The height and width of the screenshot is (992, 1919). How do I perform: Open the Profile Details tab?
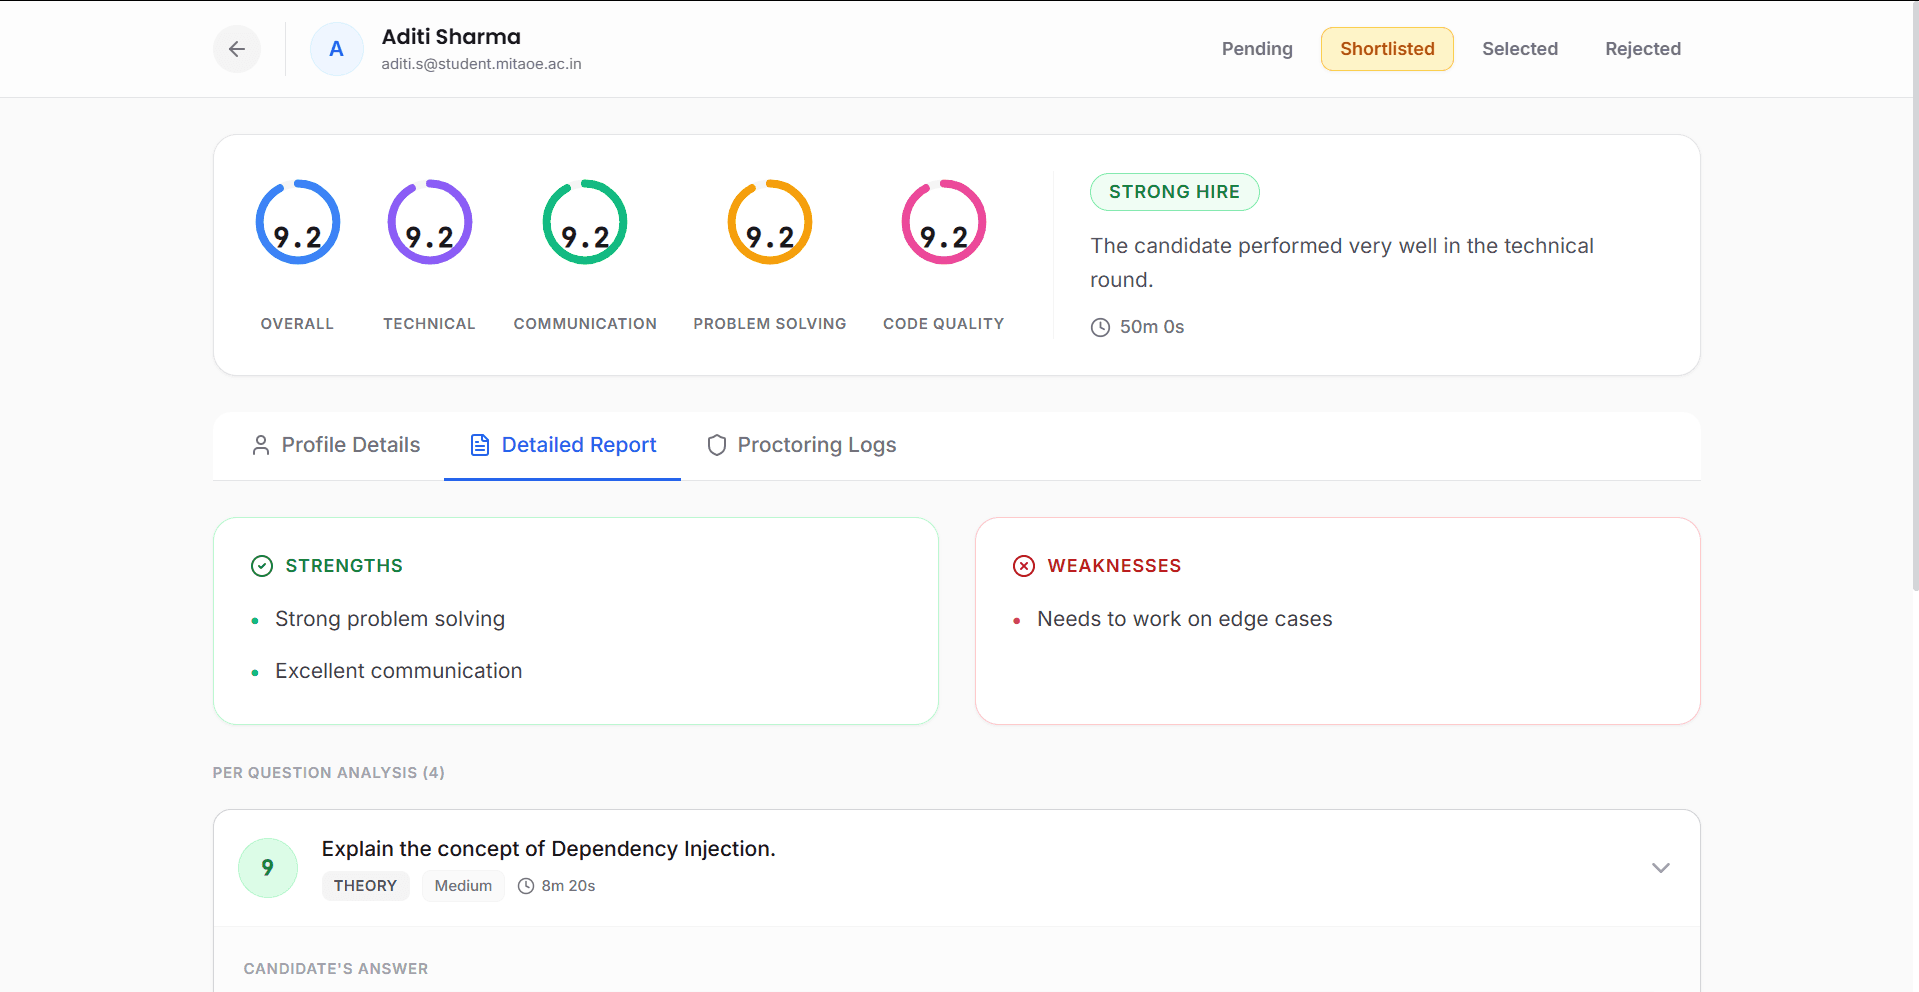pyautogui.click(x=336, y=445)
